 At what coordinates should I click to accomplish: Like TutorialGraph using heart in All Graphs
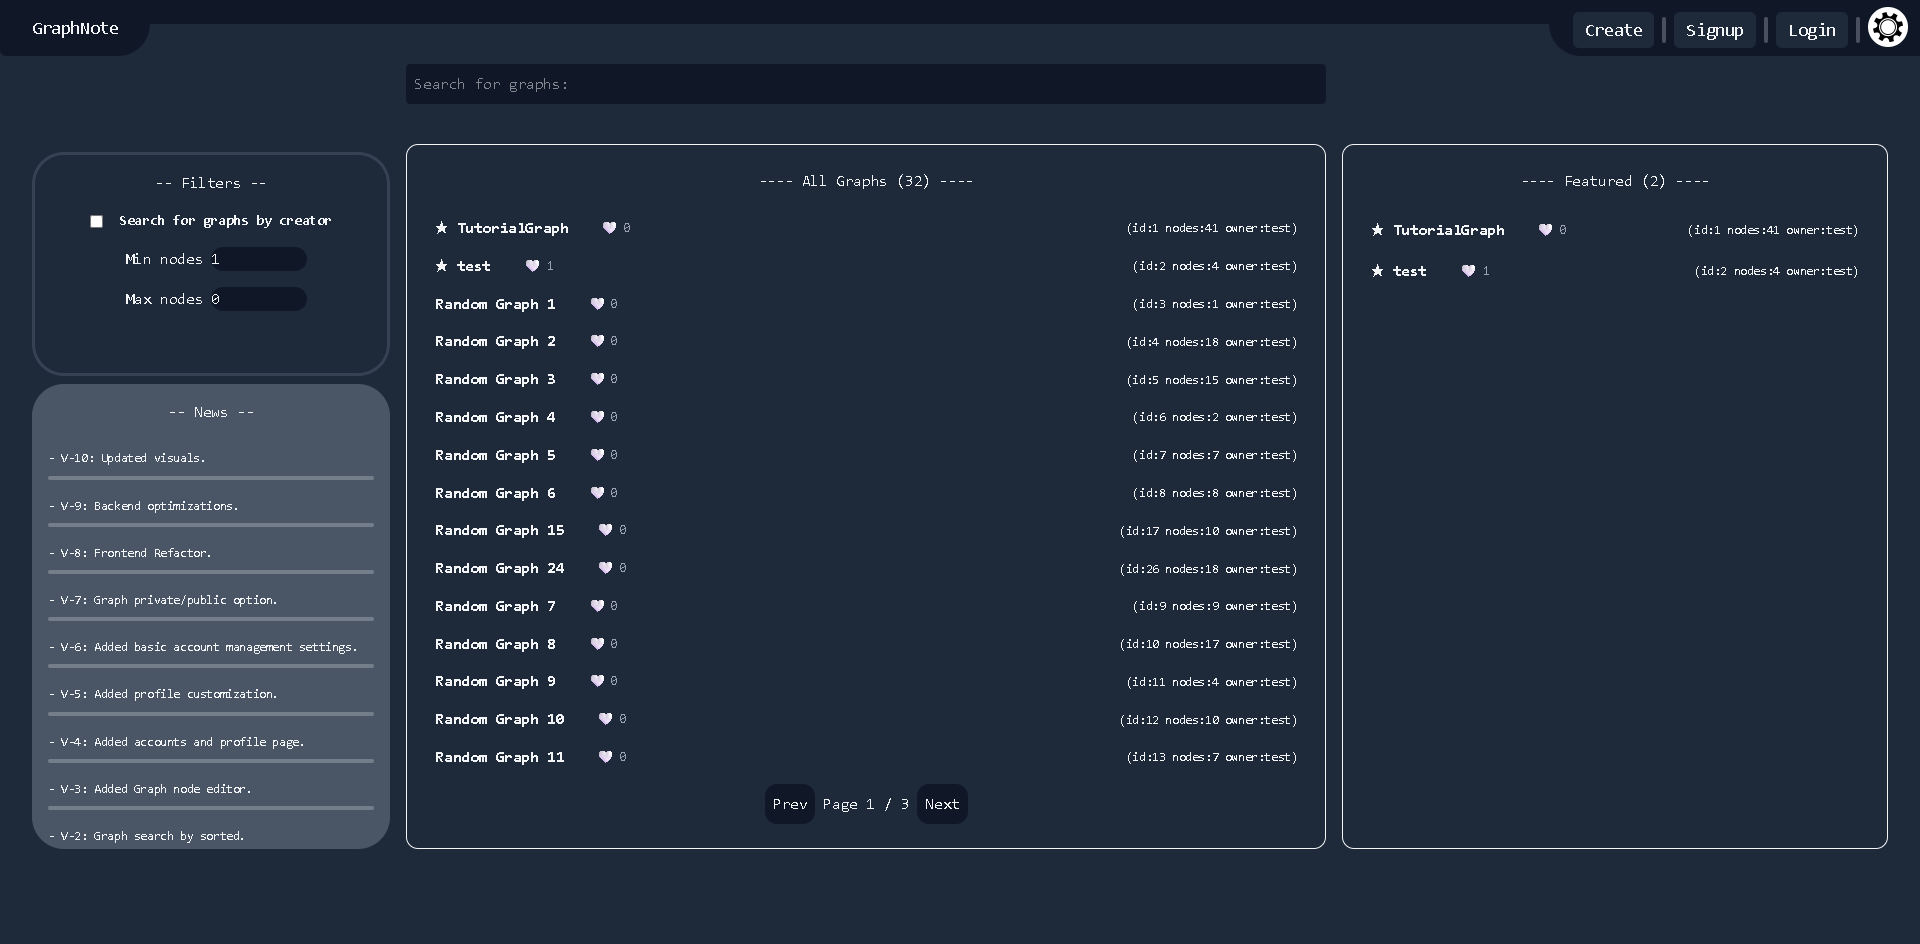609,228
